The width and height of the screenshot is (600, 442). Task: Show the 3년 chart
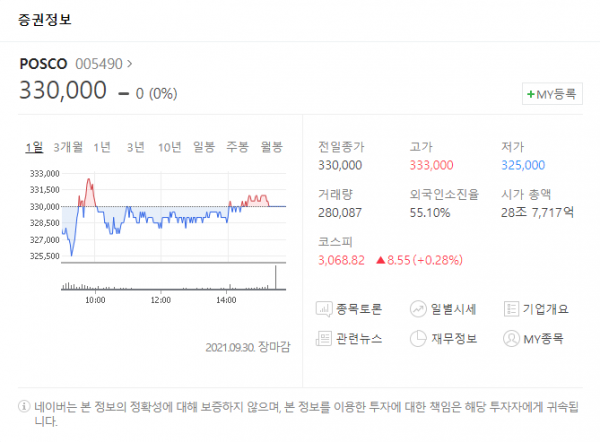(136, 147)
